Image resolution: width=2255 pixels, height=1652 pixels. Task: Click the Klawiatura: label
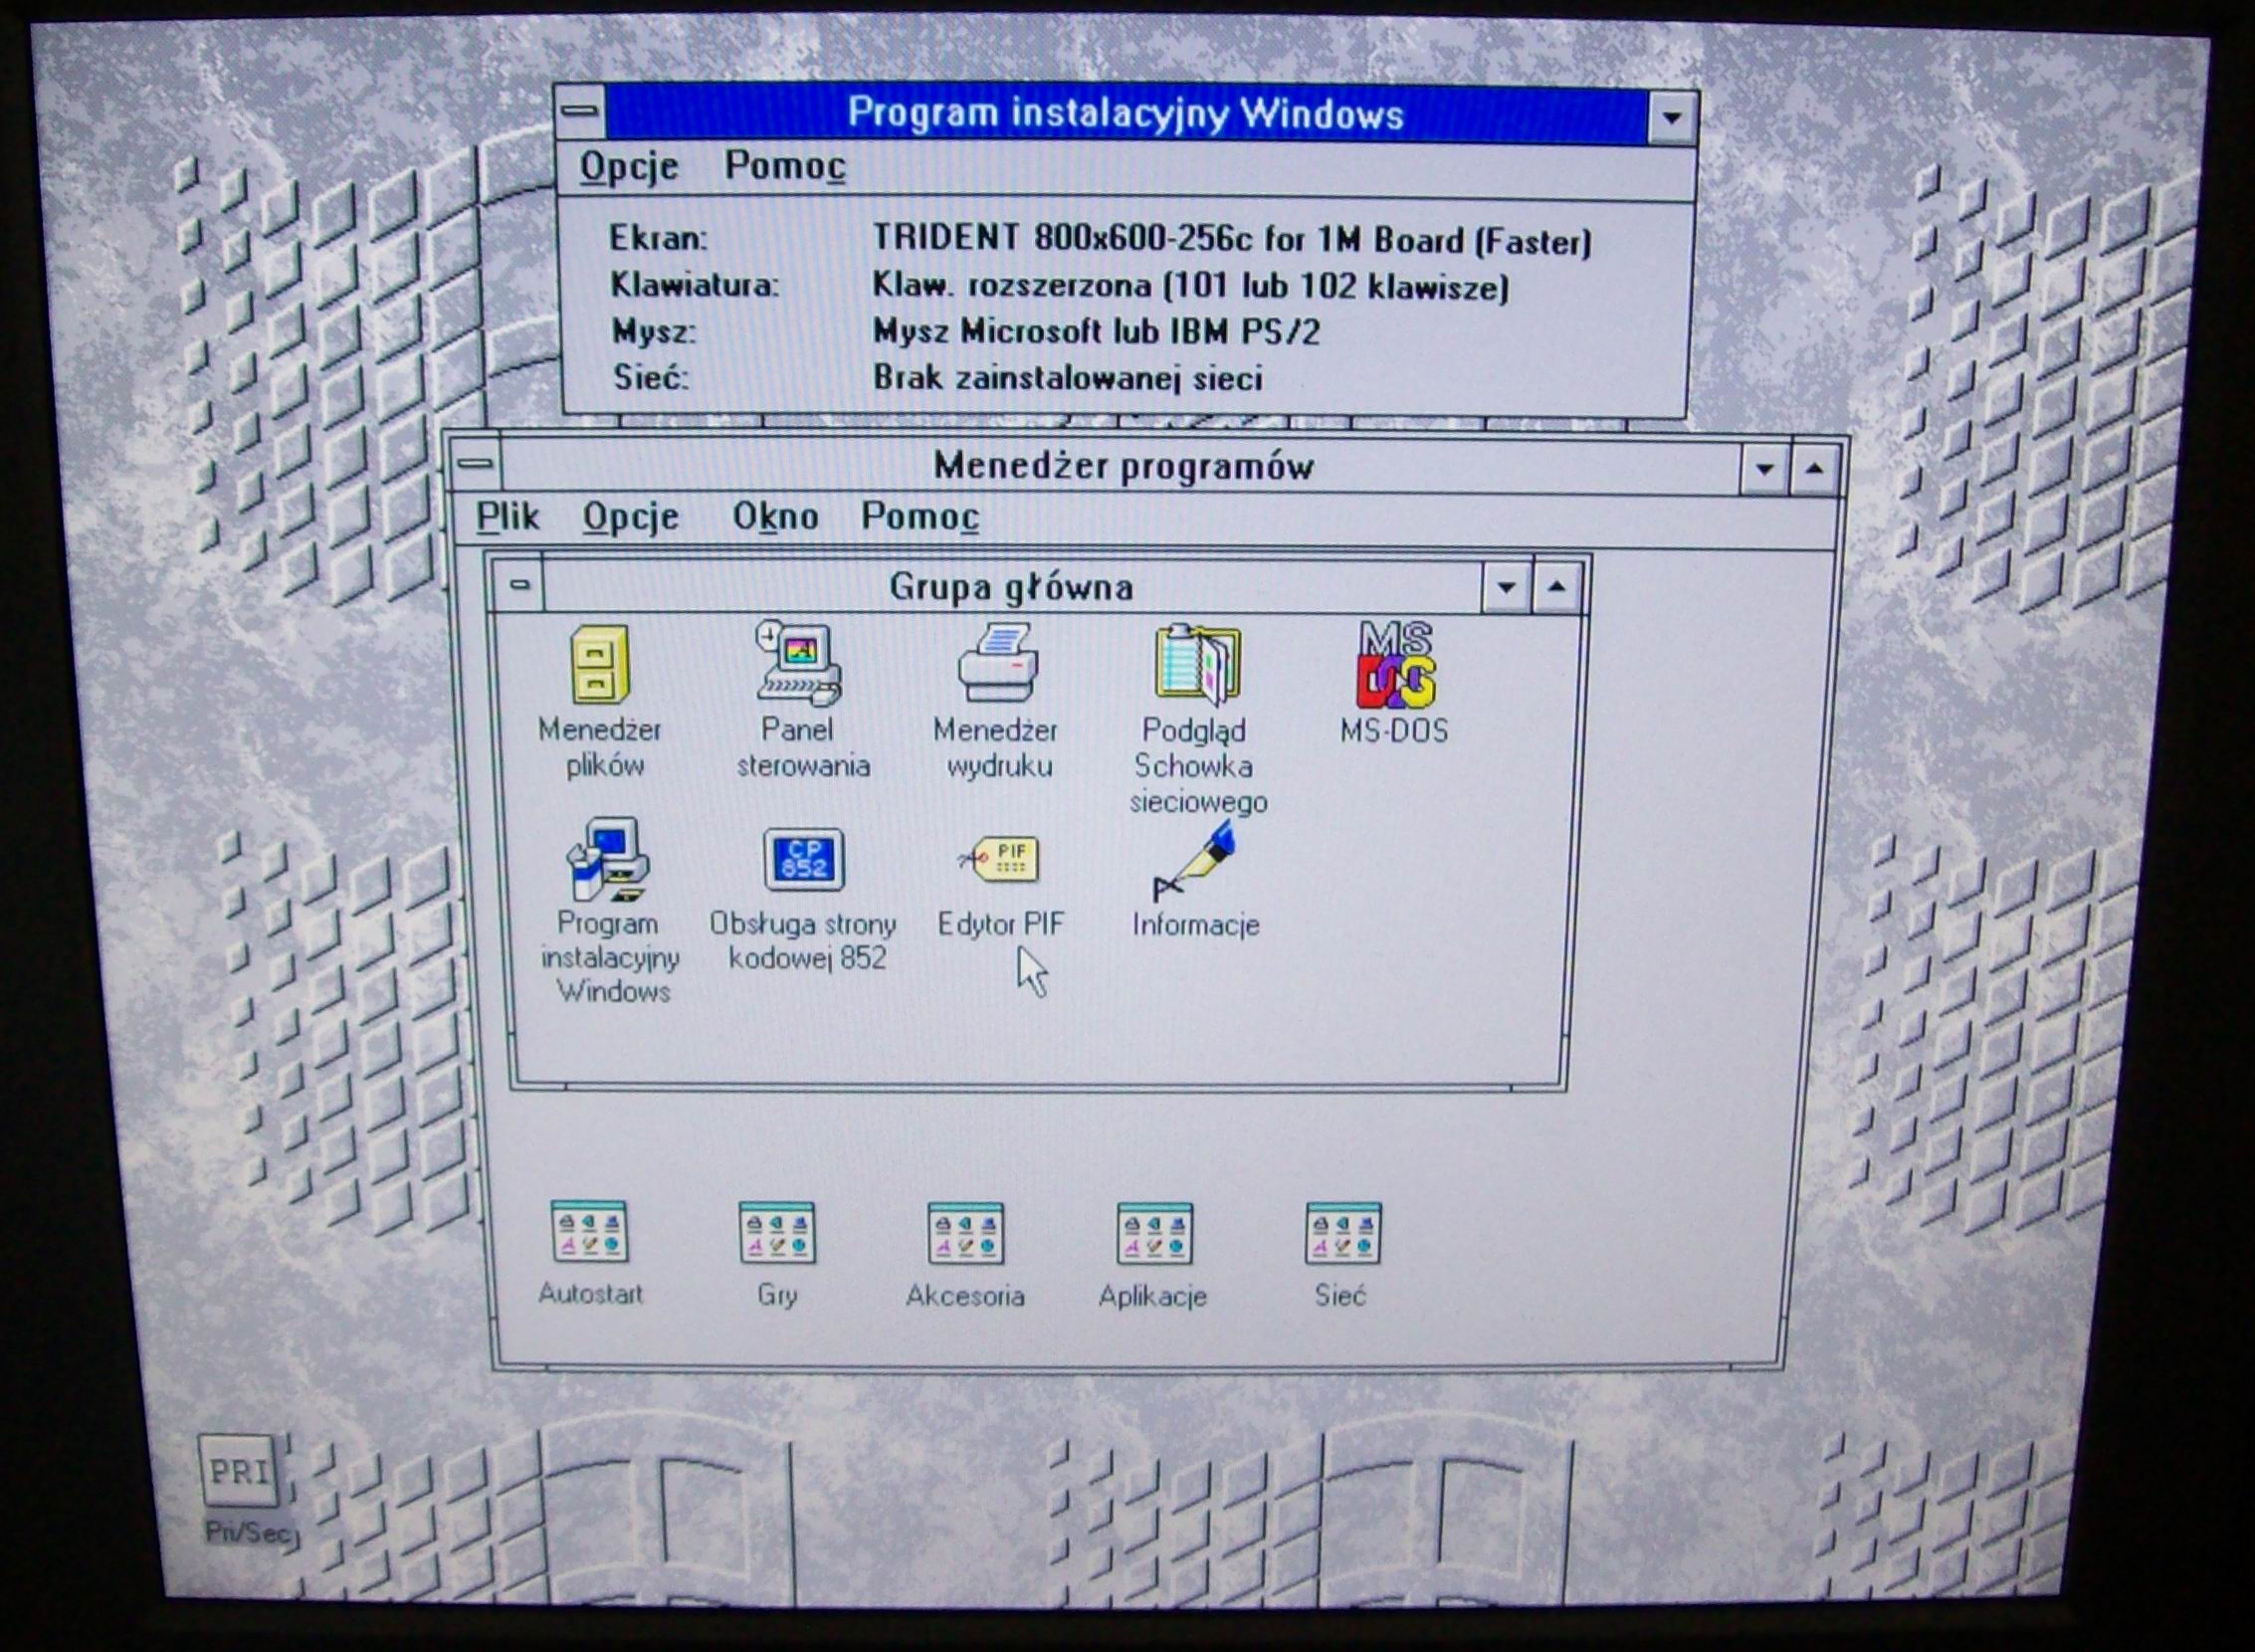(694, 285)
